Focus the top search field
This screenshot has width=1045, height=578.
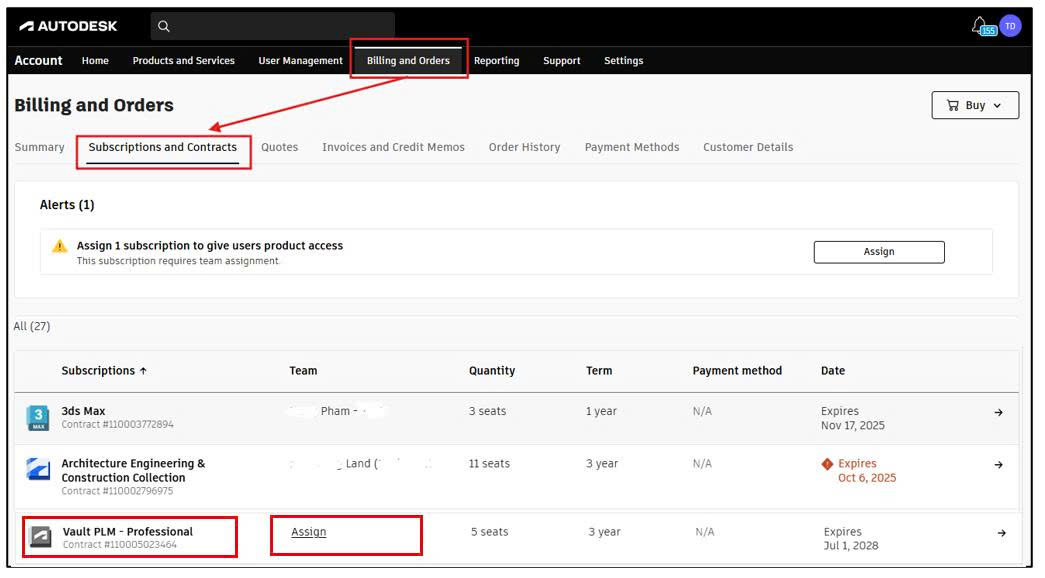pos(273,26)
